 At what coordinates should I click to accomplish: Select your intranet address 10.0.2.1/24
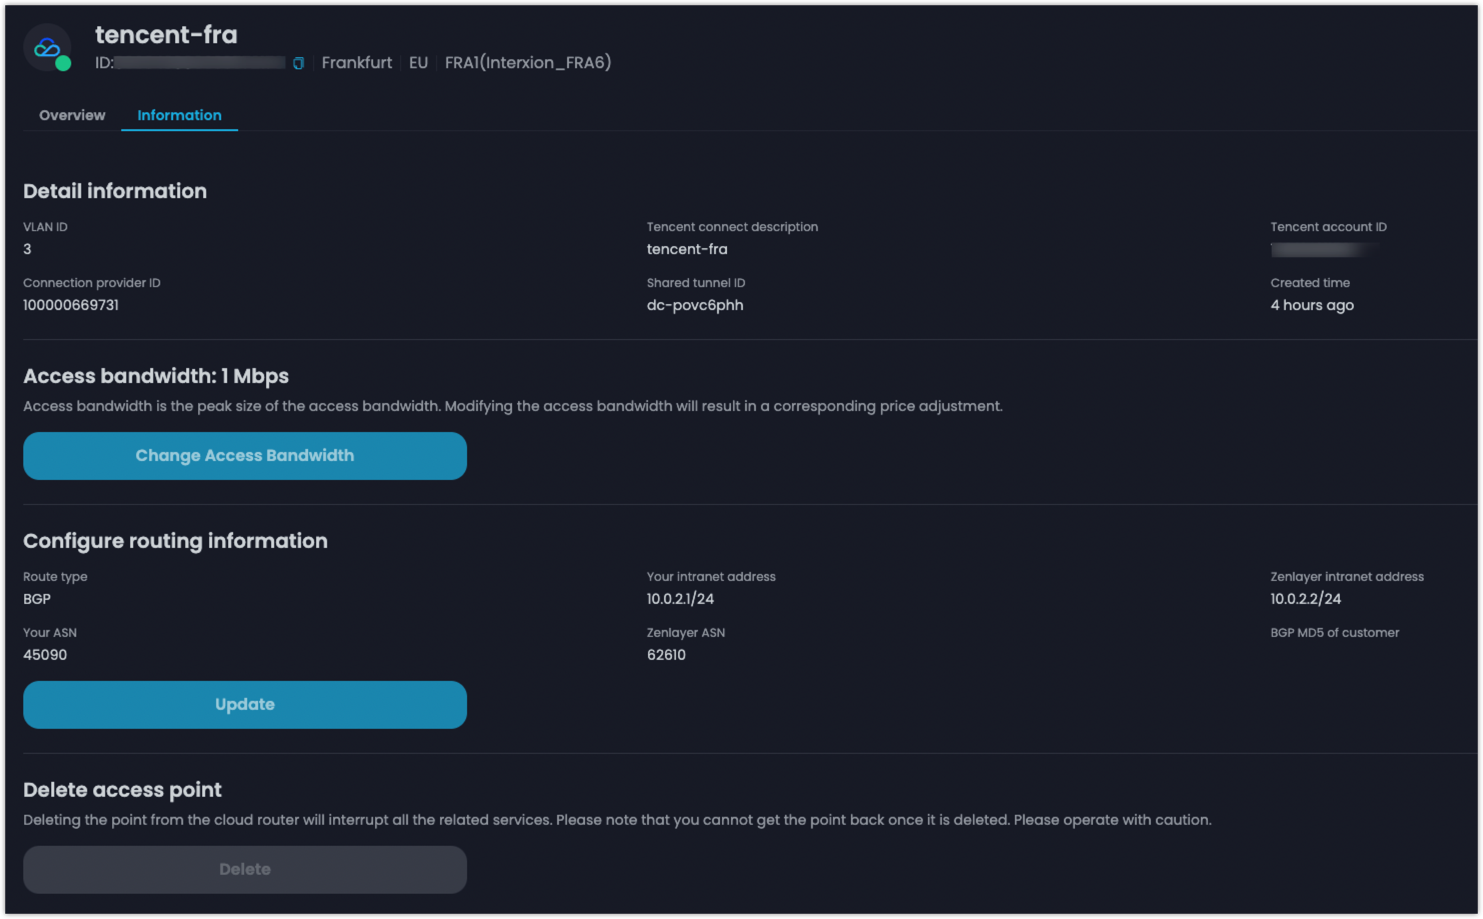tap(680, 599)
